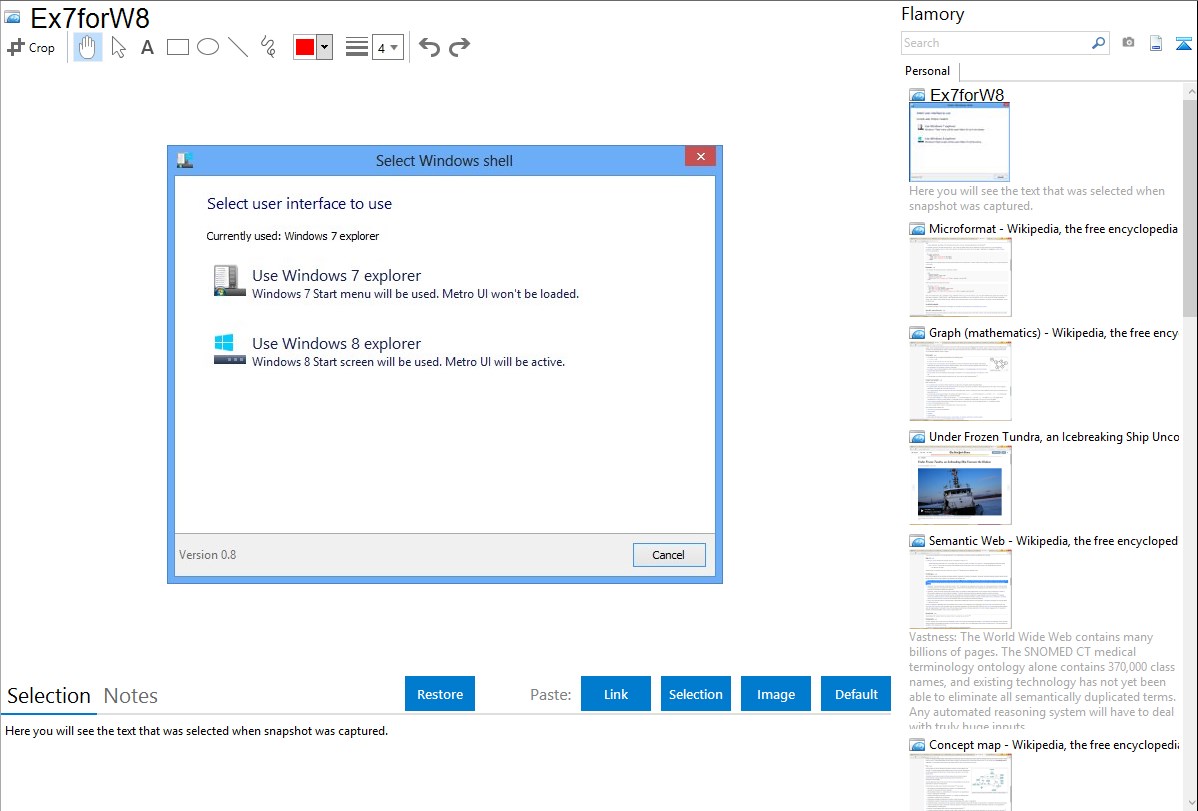
Task: Select the freehand squiggle tool
Action: tap(268, 47)
